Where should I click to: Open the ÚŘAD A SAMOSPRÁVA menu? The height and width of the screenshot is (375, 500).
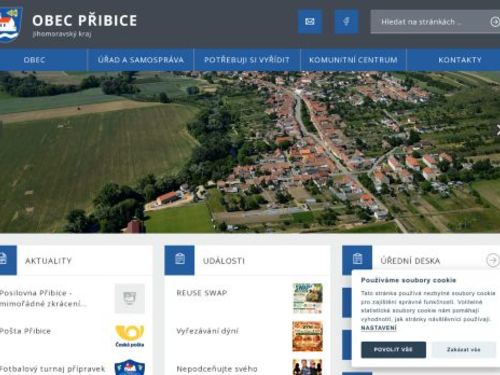[141, 60]
